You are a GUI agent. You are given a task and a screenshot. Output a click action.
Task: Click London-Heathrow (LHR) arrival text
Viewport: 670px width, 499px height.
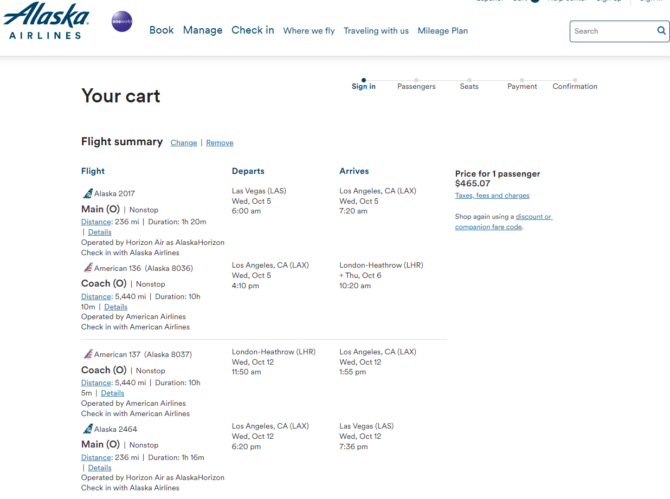(x=381, y=265)
